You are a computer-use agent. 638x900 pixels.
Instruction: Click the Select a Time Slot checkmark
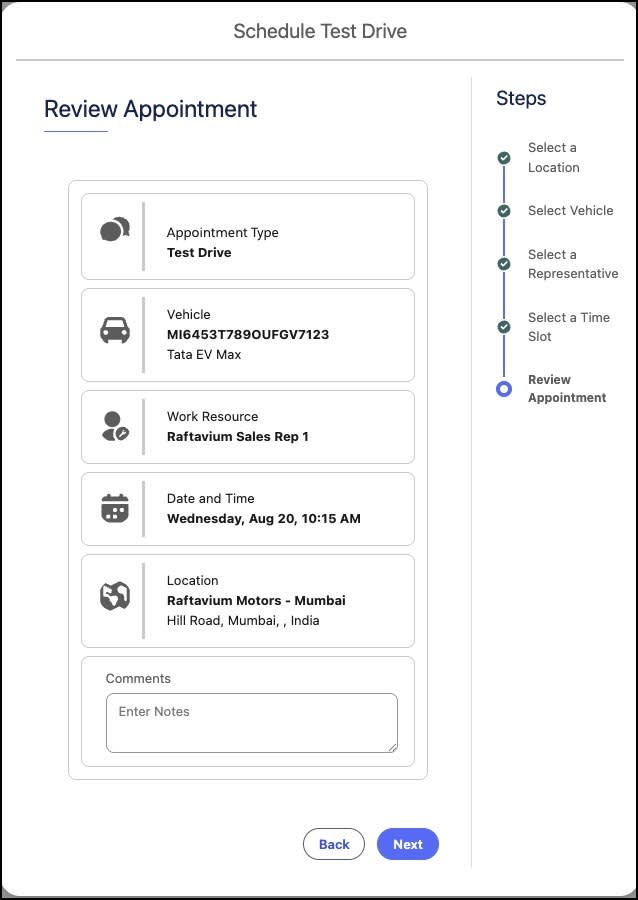tap(504, 327)
